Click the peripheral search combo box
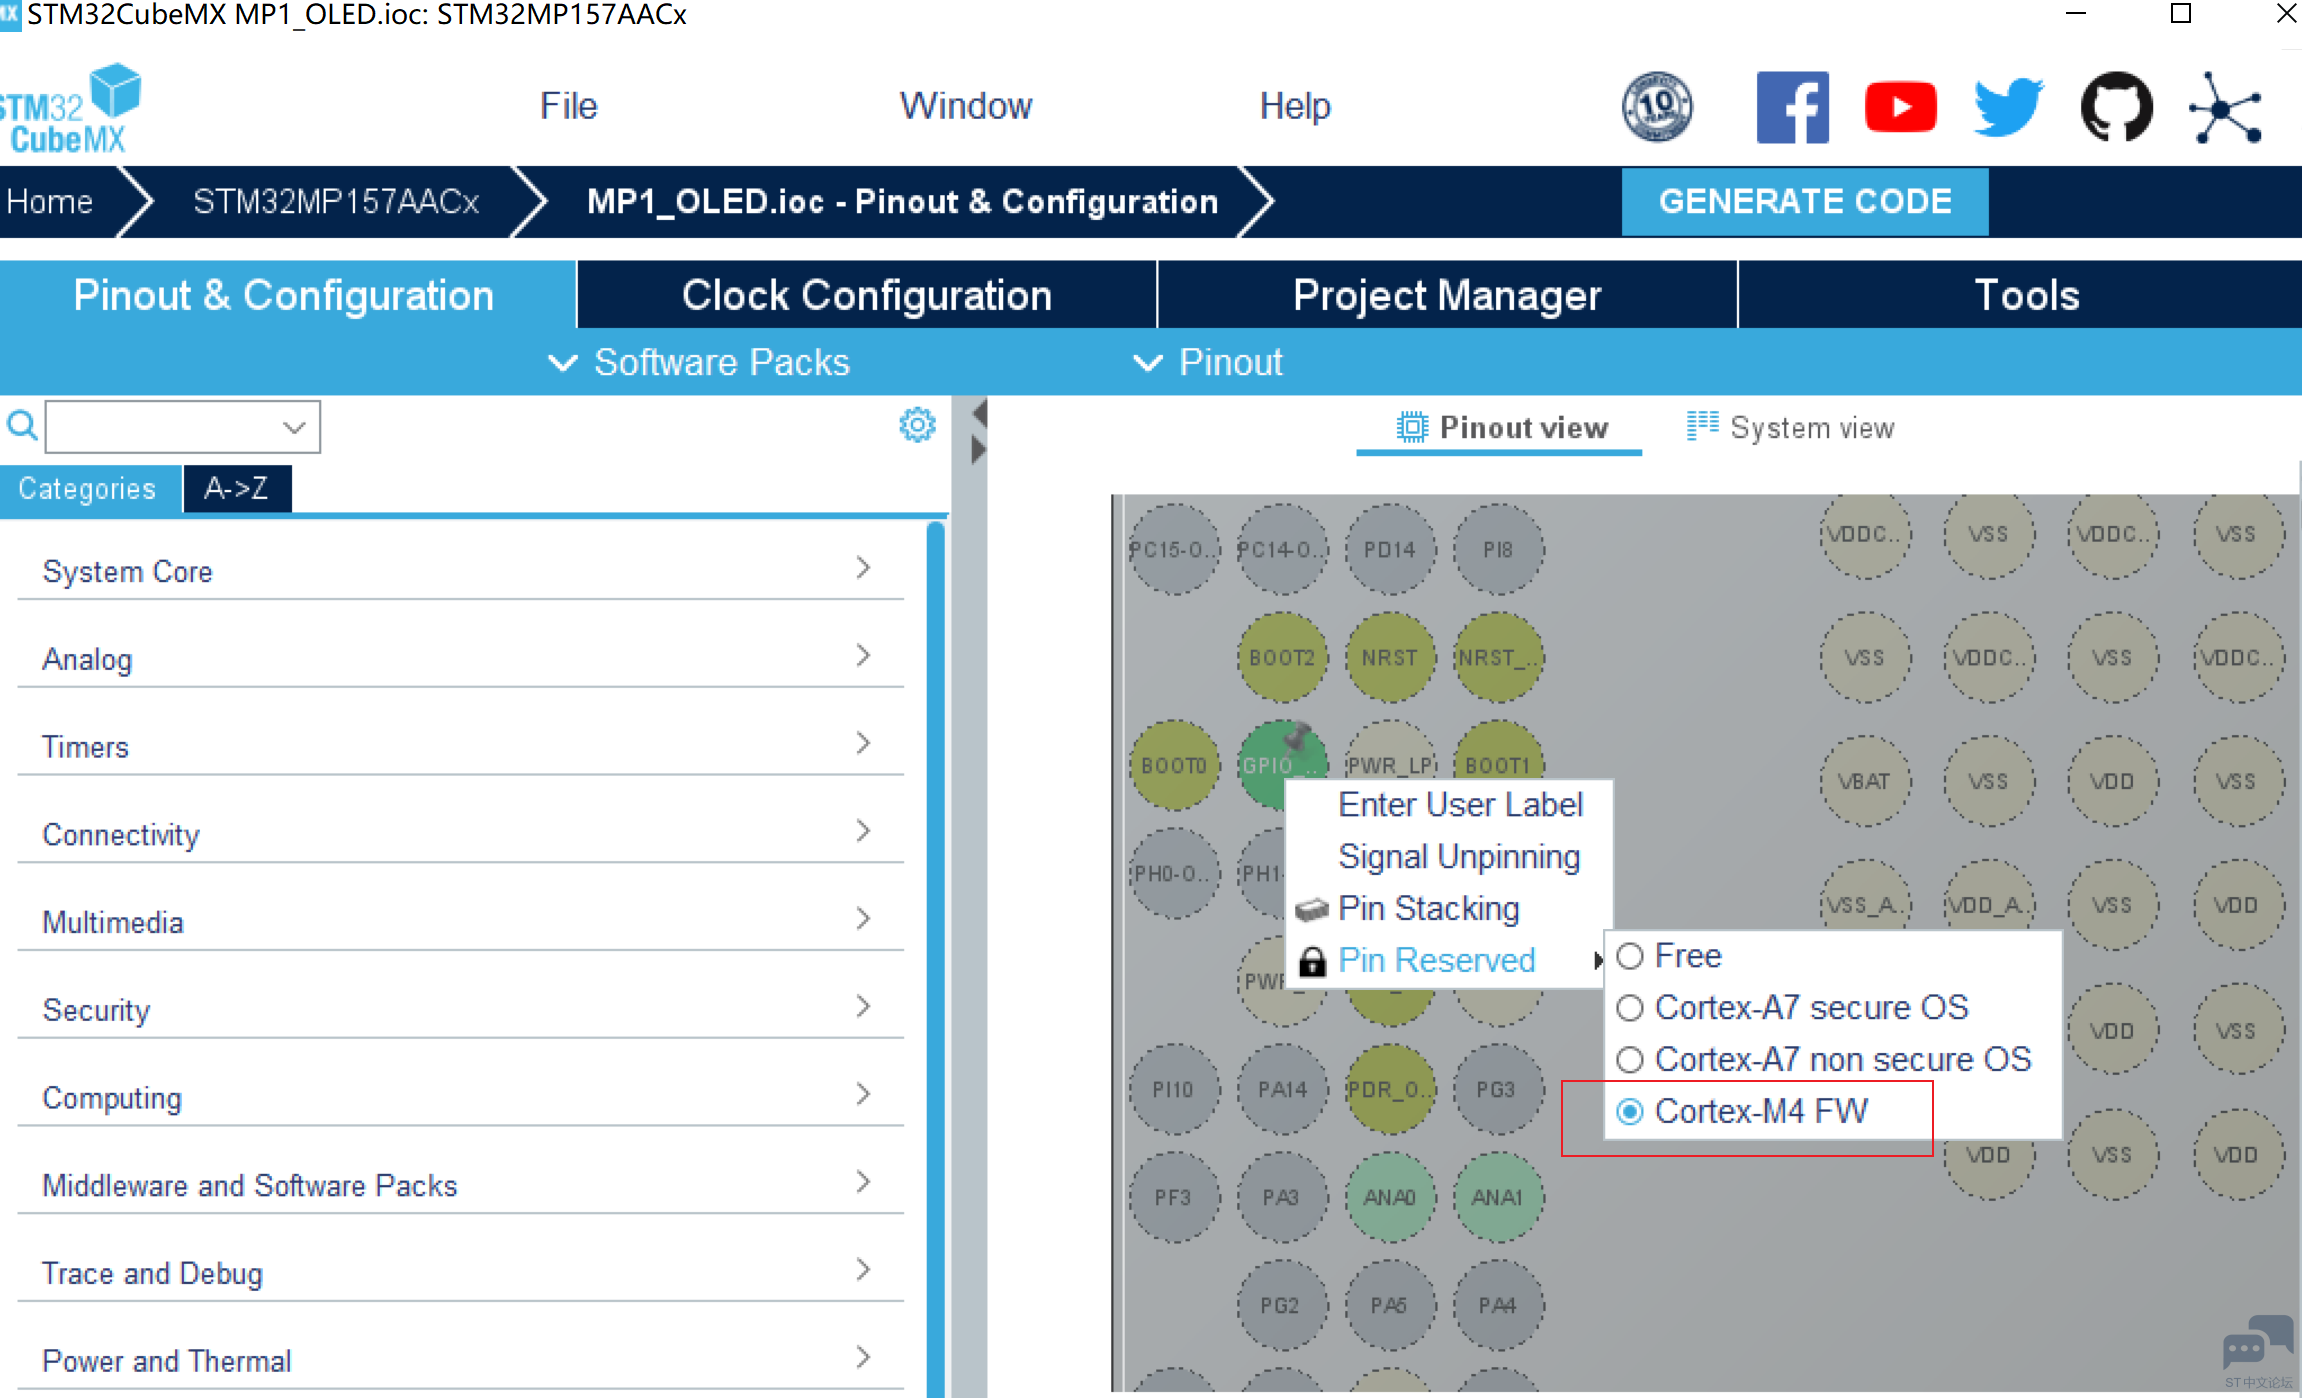 [x=183, y=427]
